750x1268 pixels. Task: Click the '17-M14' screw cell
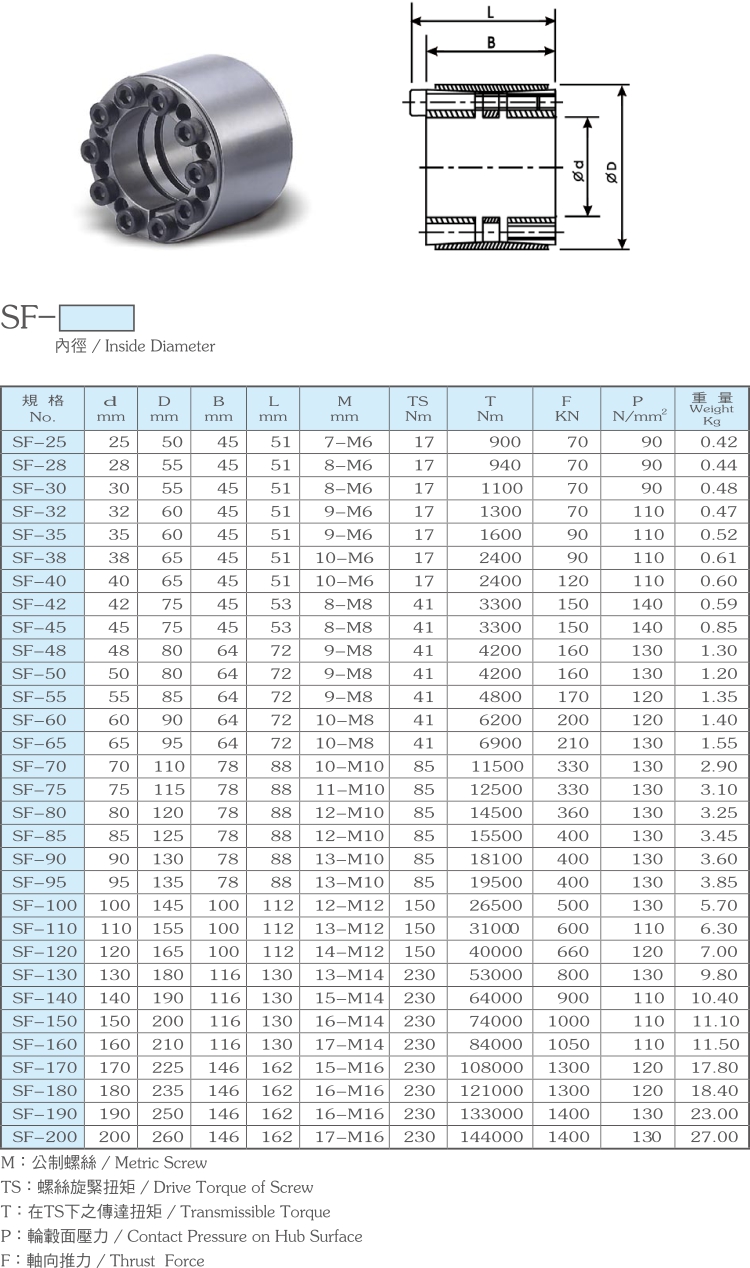[349, 1044]
